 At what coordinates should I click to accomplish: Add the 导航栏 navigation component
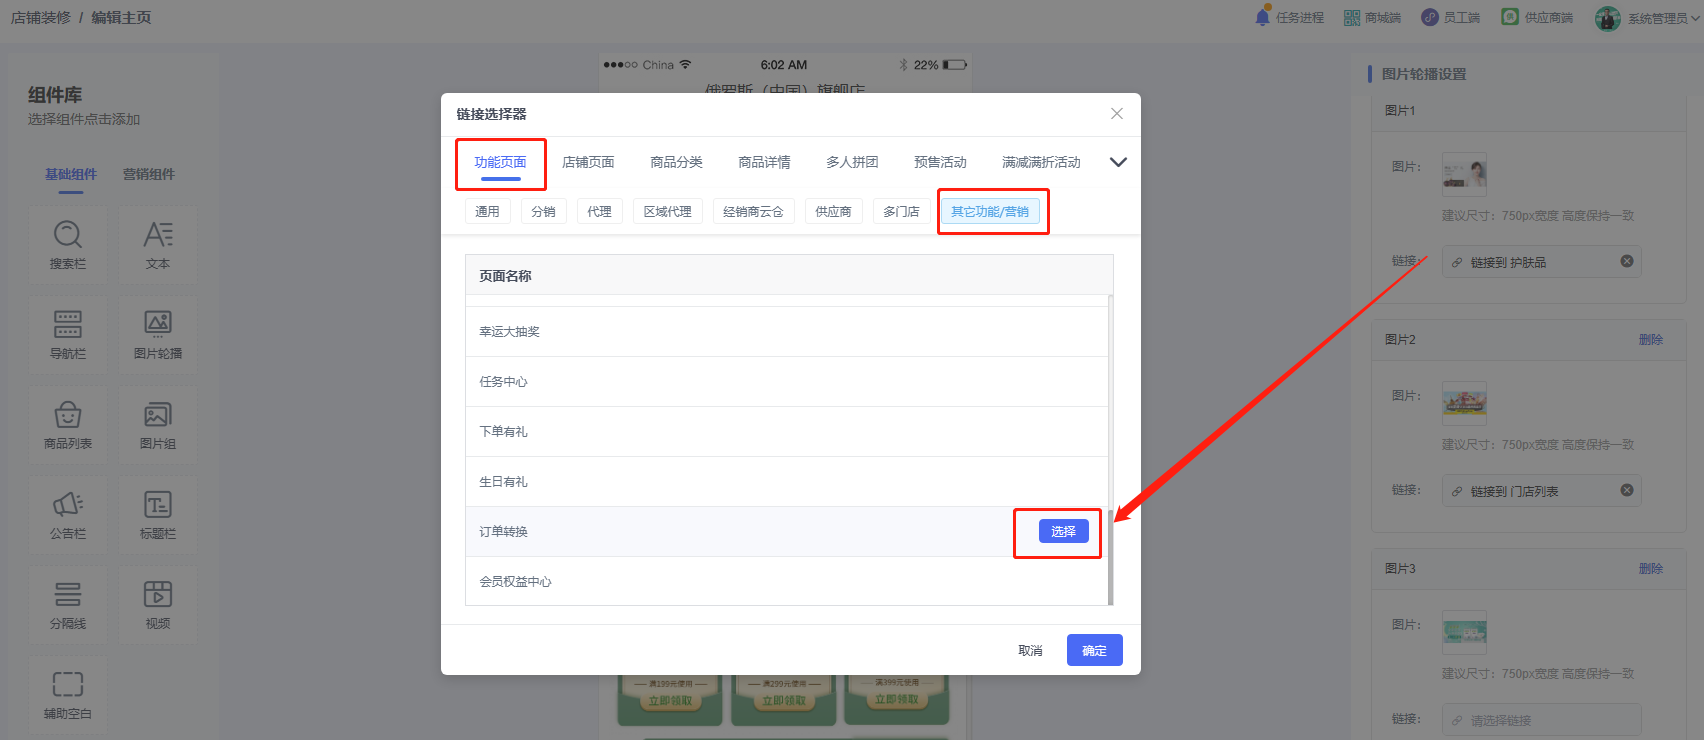coord(68,335)
